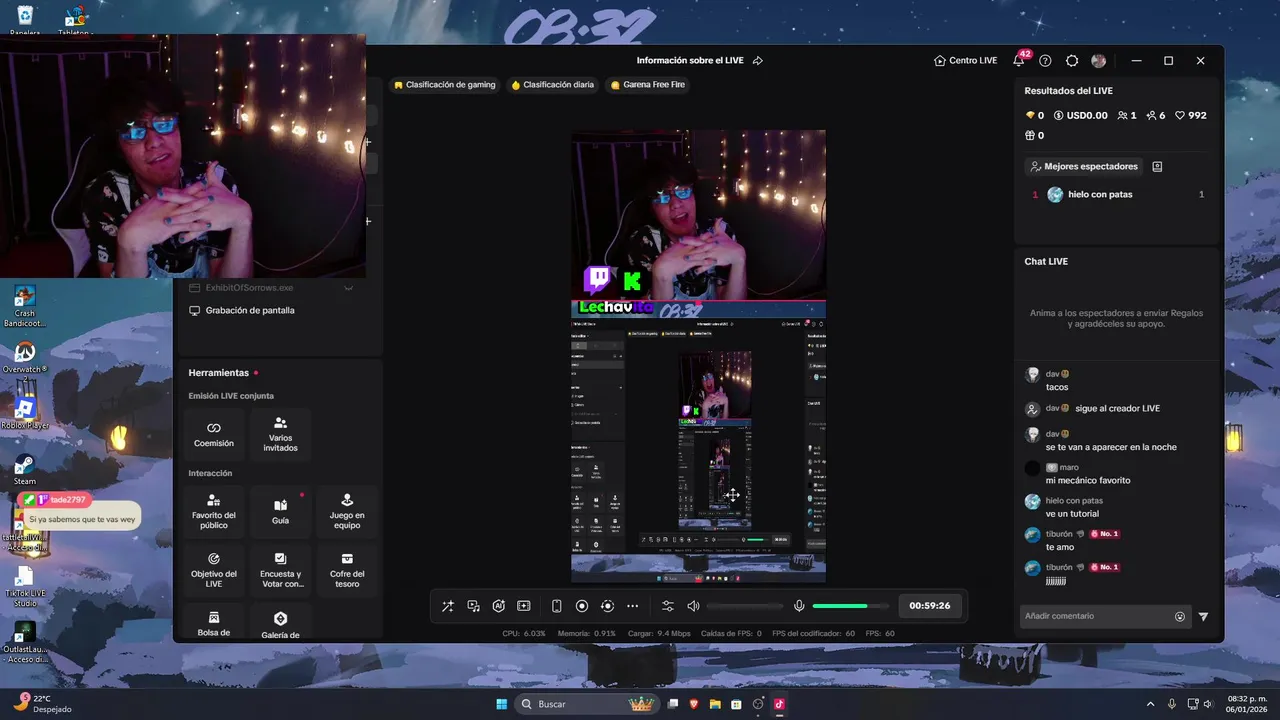Open the three-dots more options menu
This screenshot has width=1280, height=720.
632,606
